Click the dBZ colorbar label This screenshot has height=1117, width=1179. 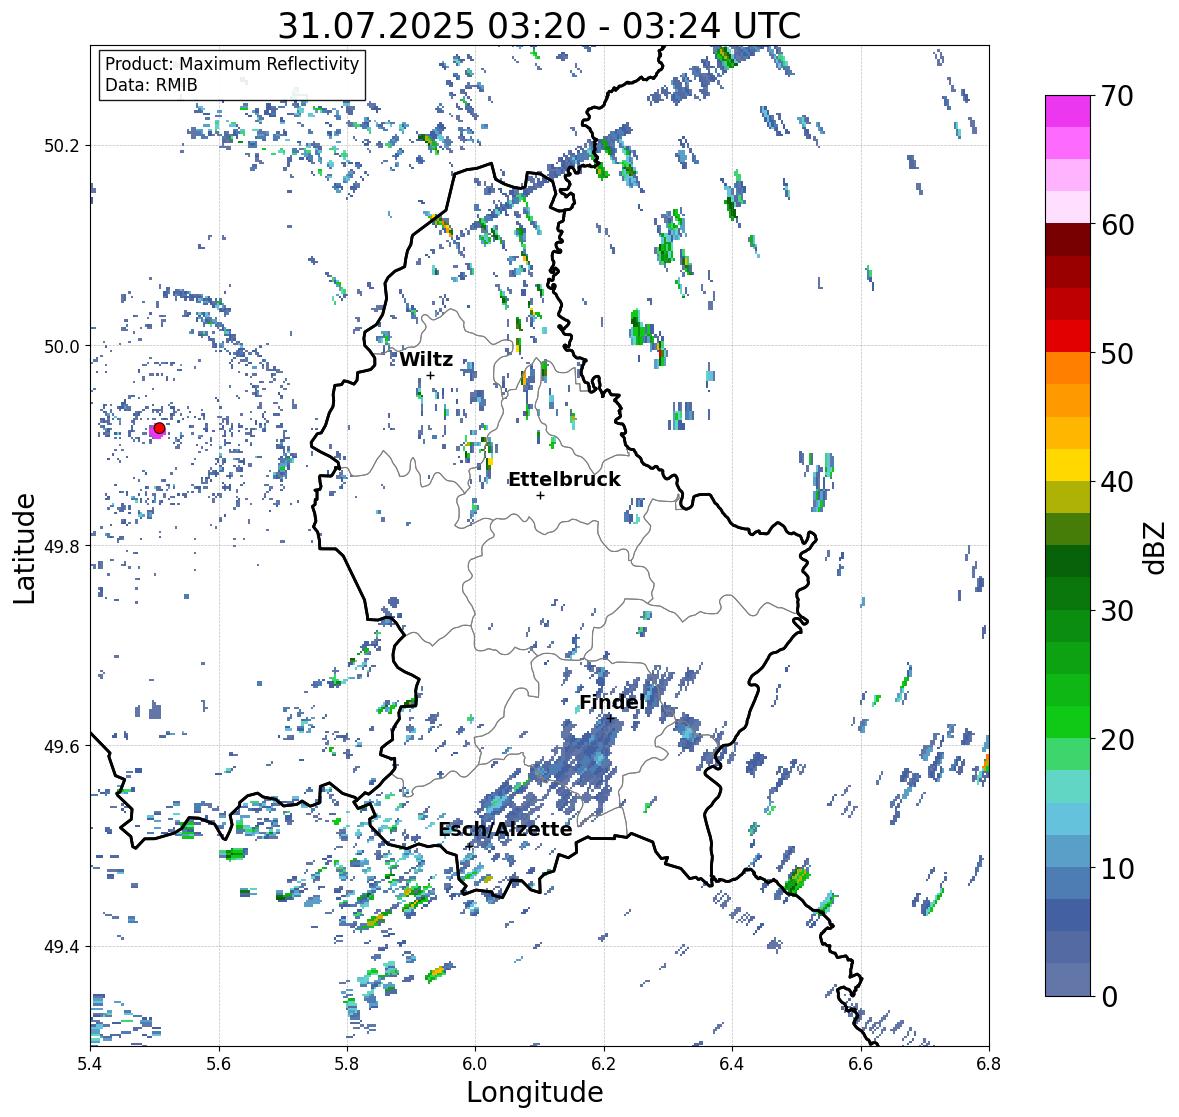pos(1155,548)
